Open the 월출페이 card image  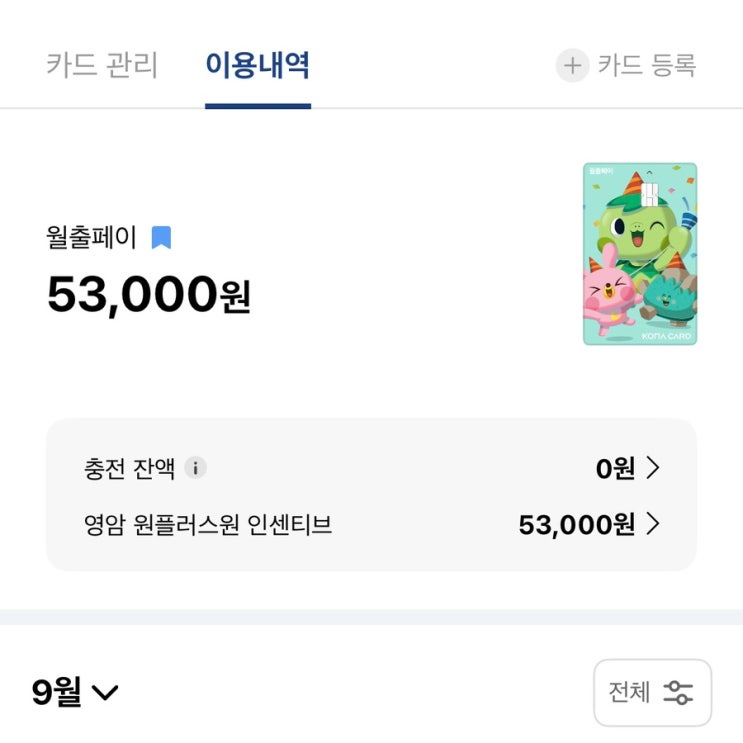point(640,254)
